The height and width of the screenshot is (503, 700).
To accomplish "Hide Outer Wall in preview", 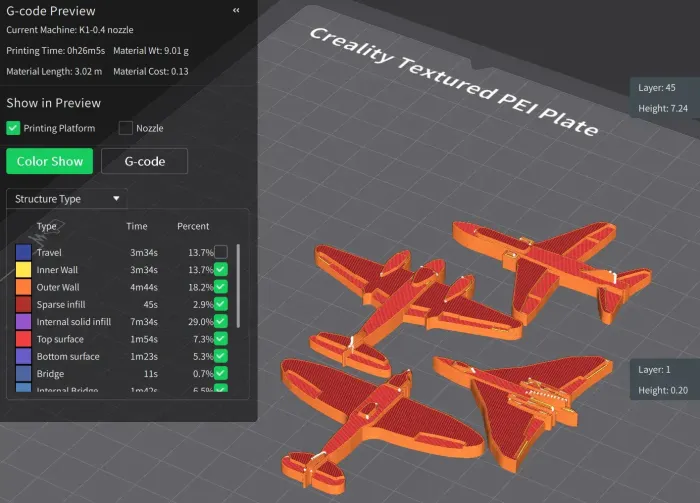I will click(221, 287).
